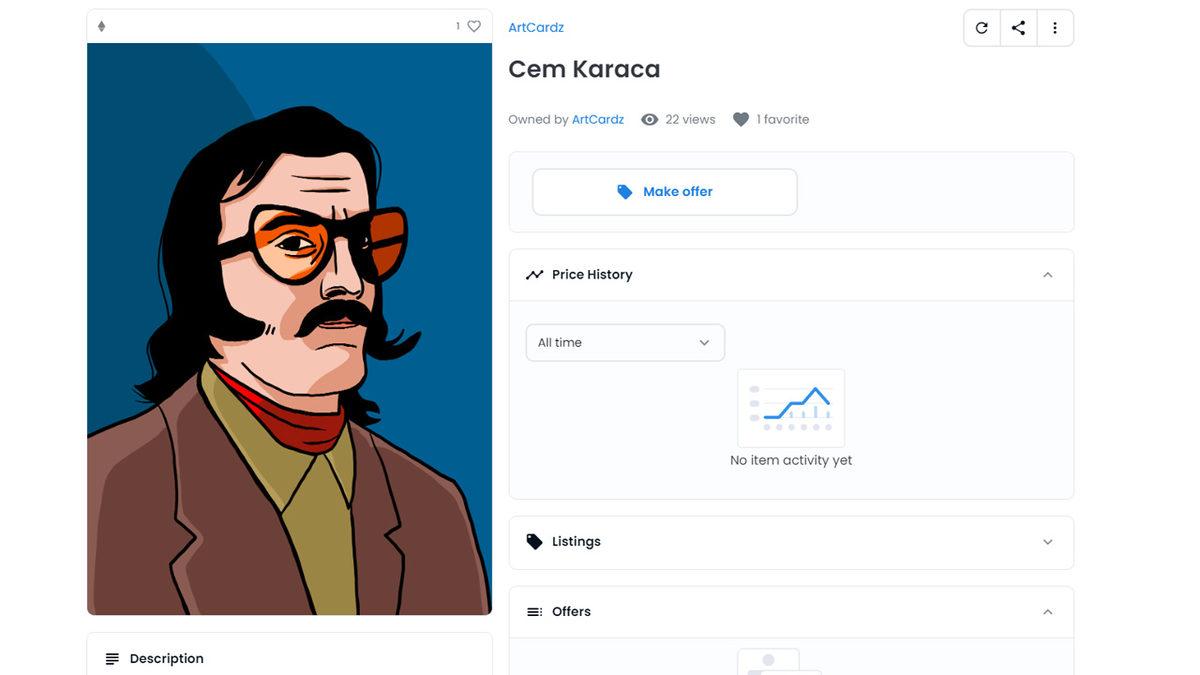This screenshot has width=1200, height=675.
Task: Open the All time range dropdown
Action: pos(625,343)
